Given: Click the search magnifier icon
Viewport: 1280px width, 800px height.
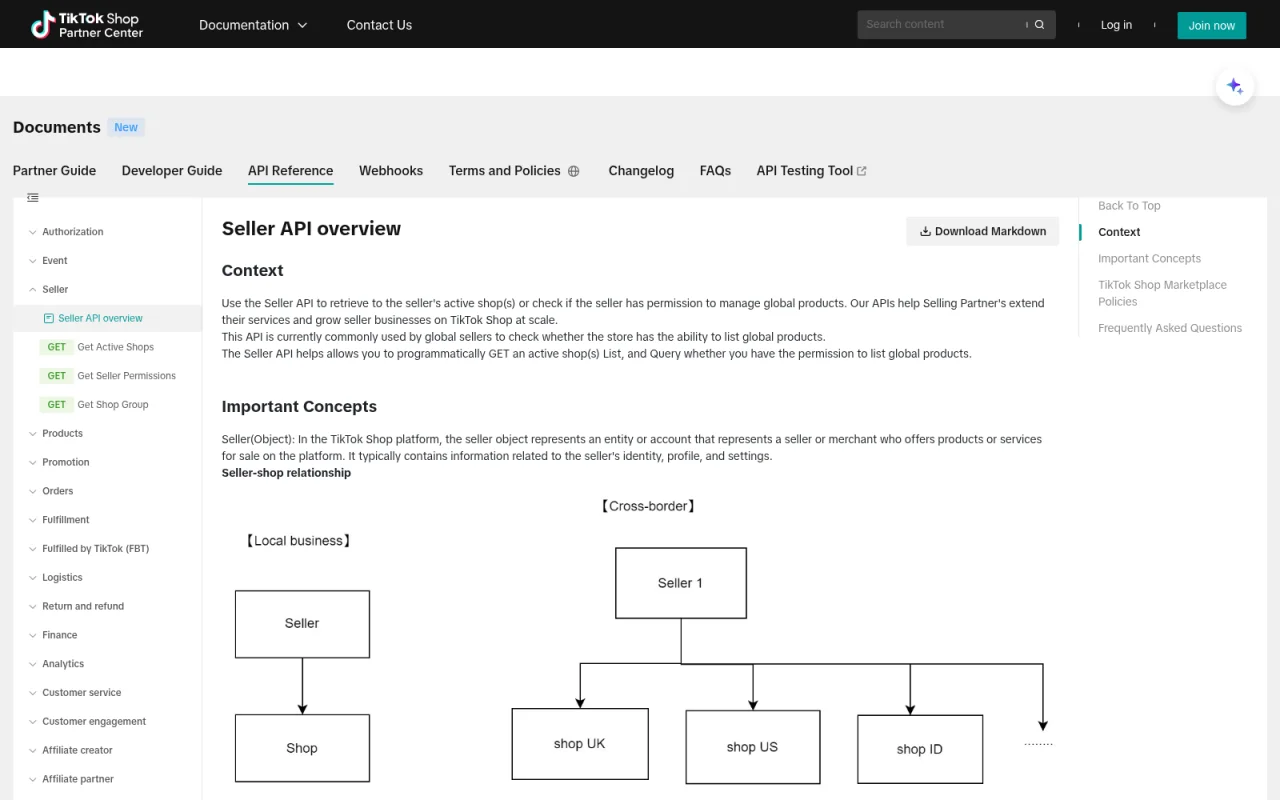Looking at the screenshot, I should [x=1039, y=25].
